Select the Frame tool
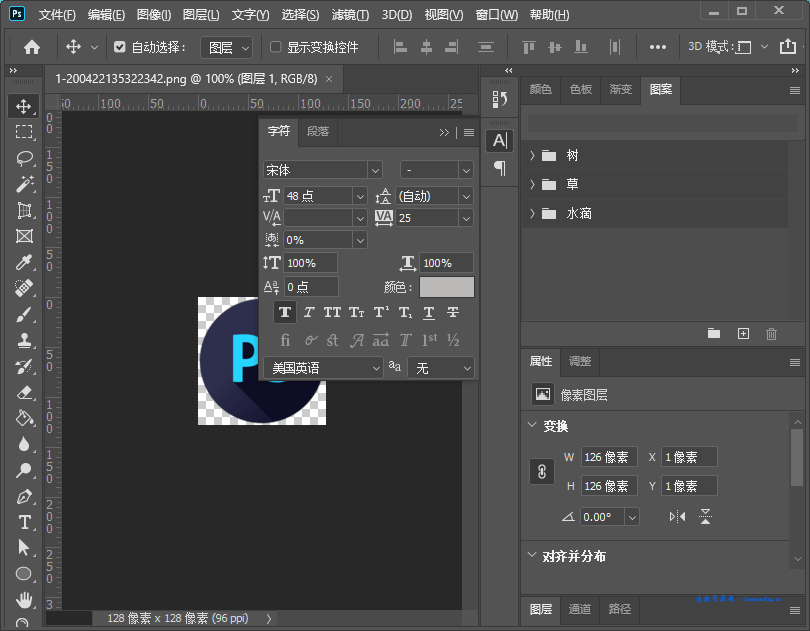This screenshot has height=631, width=810. (x=23, y=236)
